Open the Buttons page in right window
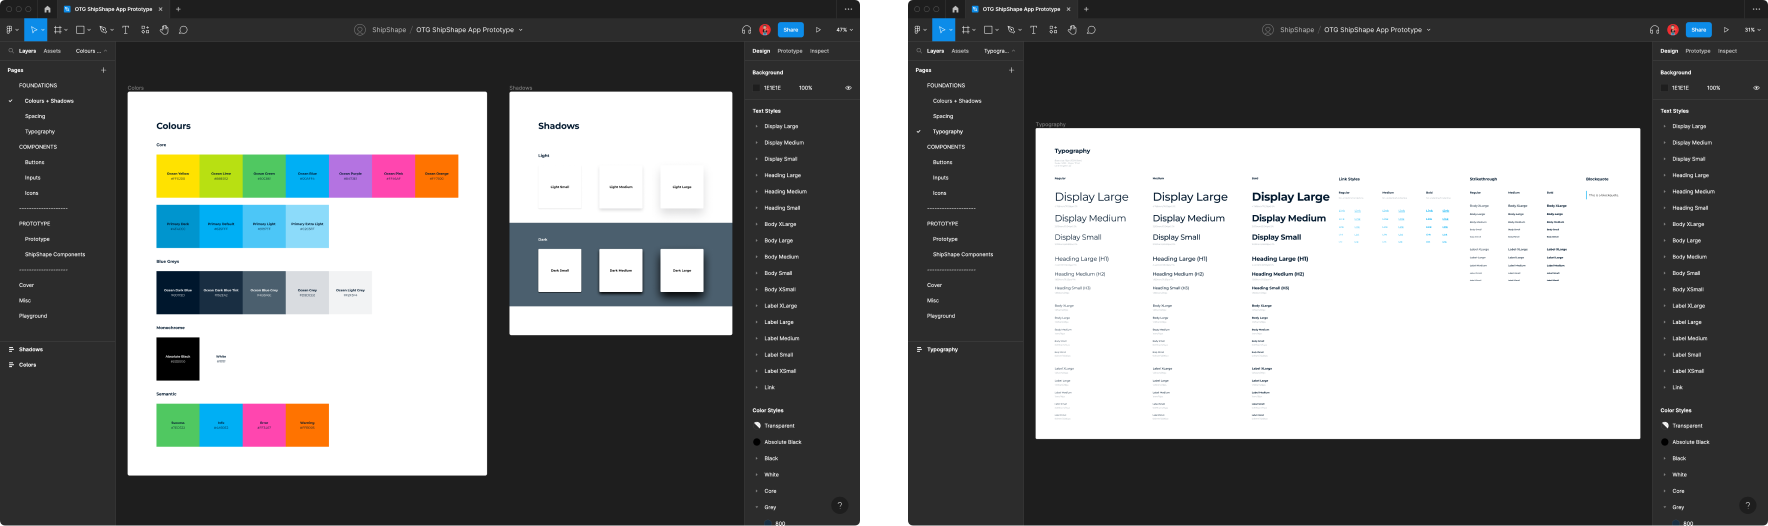This screenshot has height=526, width=1768. point(943,162)
